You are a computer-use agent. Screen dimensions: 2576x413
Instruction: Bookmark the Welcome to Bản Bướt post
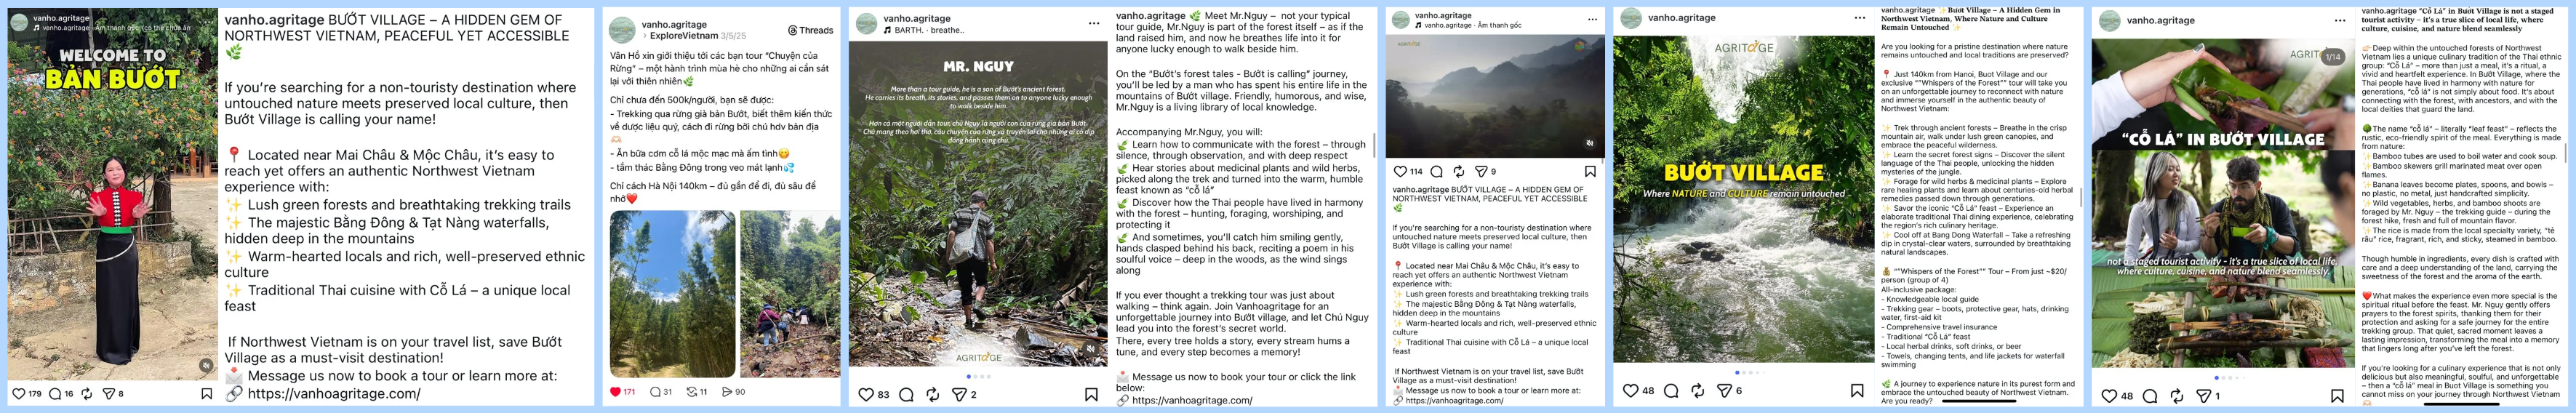pyautogui.click(x=207, y=394)
